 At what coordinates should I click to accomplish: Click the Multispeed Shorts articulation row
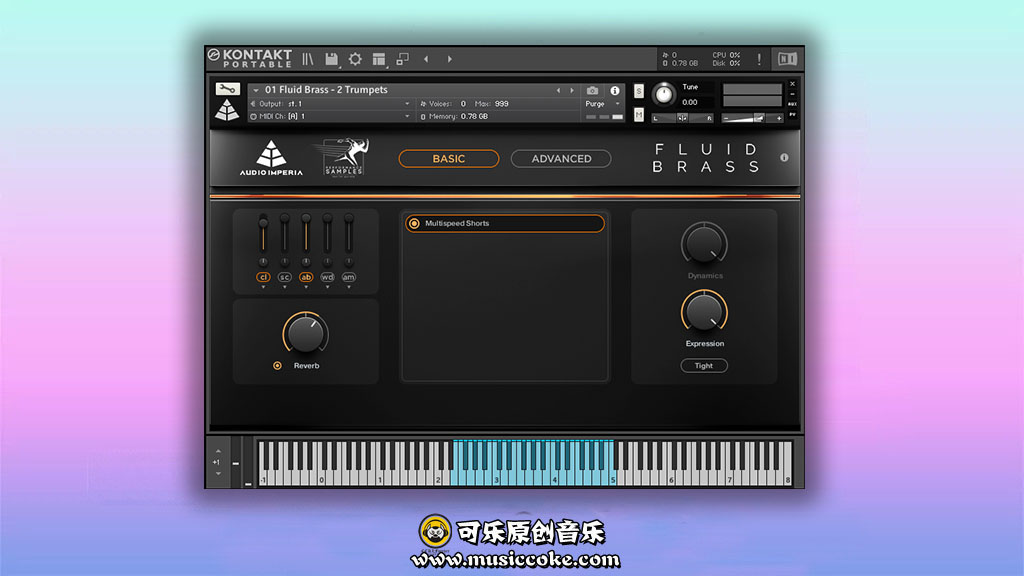[505, 223]
